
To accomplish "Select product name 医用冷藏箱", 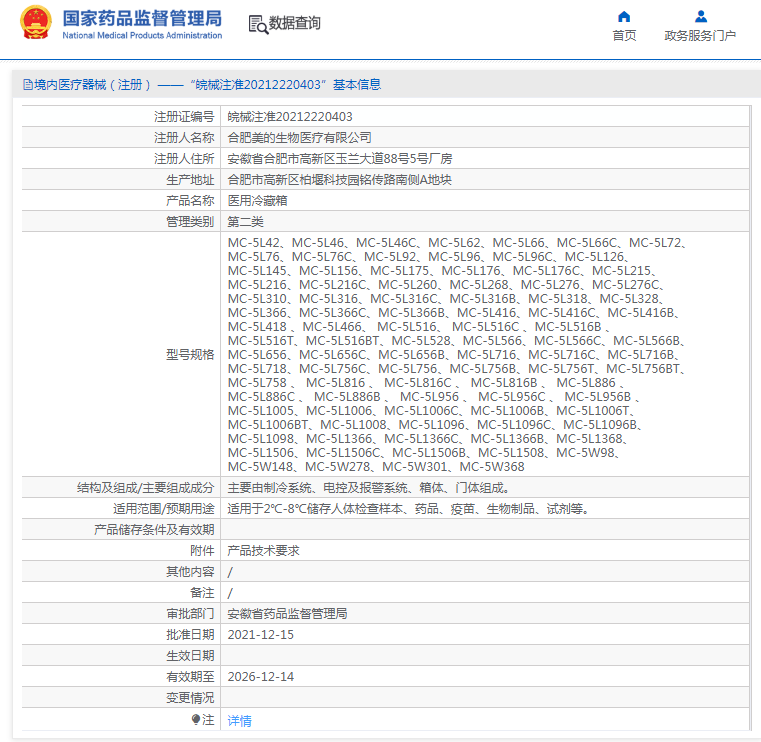I will (x=257, y=201).
